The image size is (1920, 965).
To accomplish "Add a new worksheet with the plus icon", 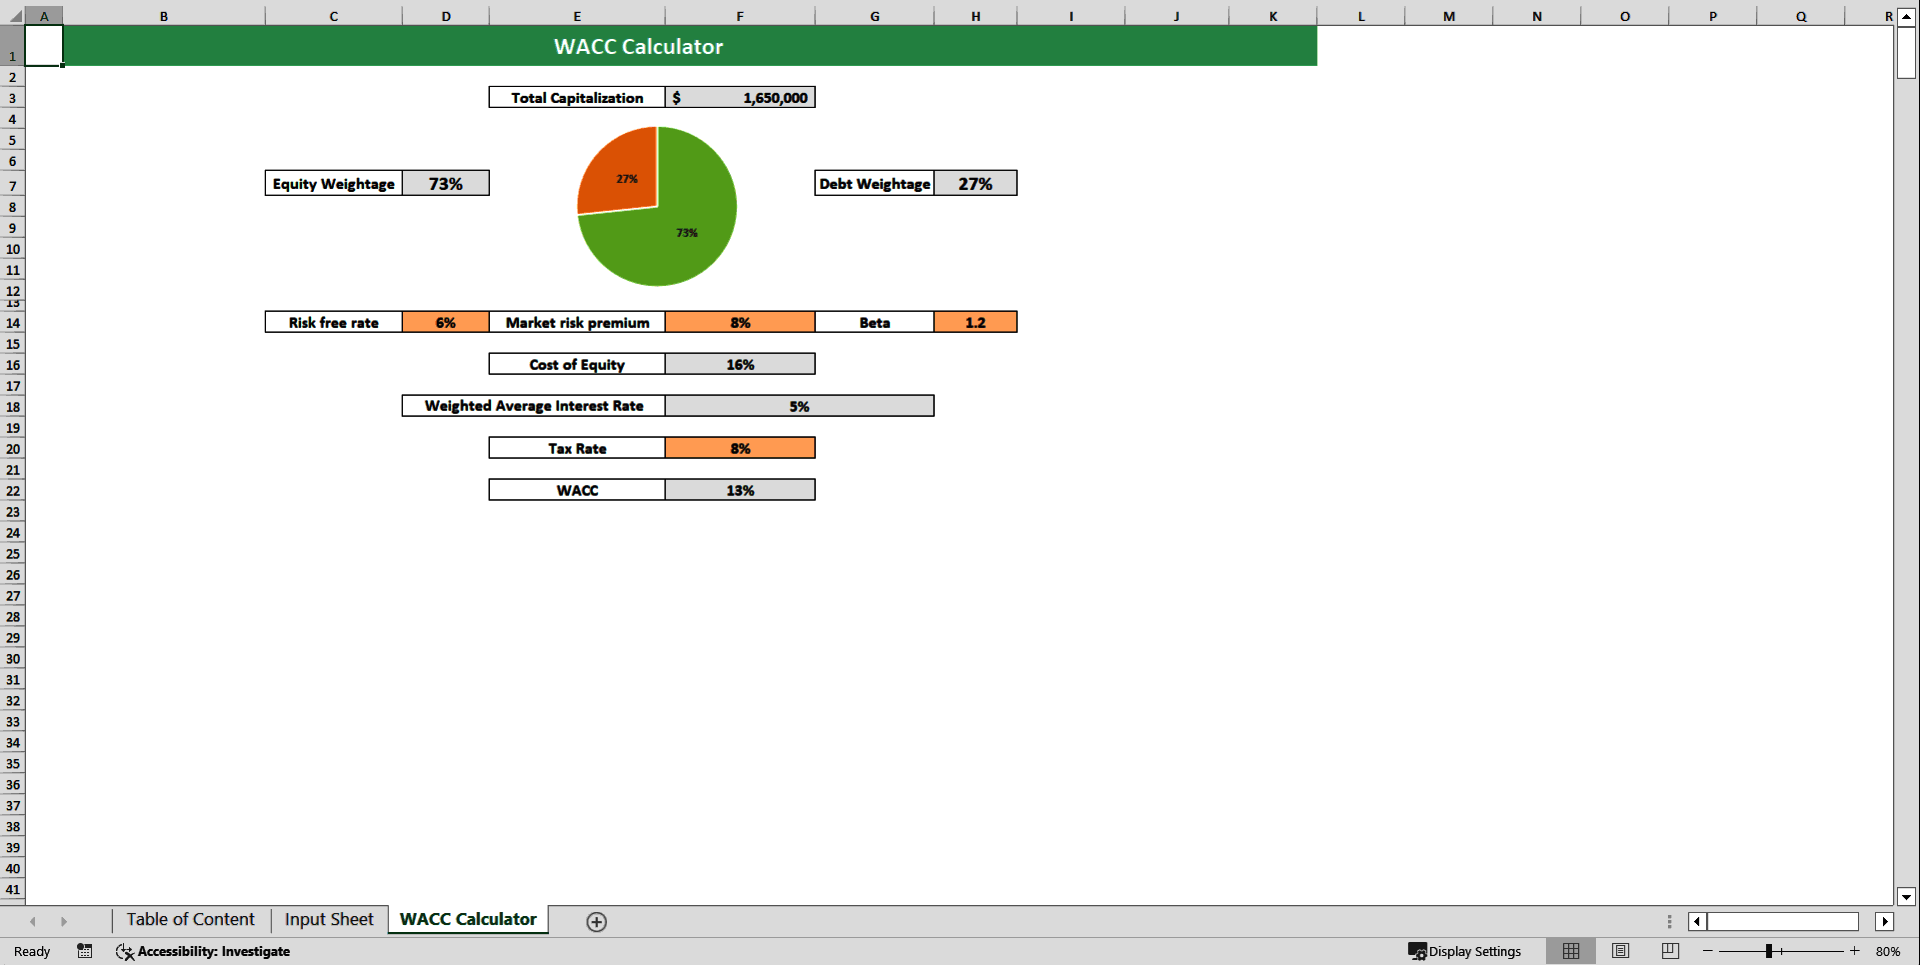I will click(596, 921).
